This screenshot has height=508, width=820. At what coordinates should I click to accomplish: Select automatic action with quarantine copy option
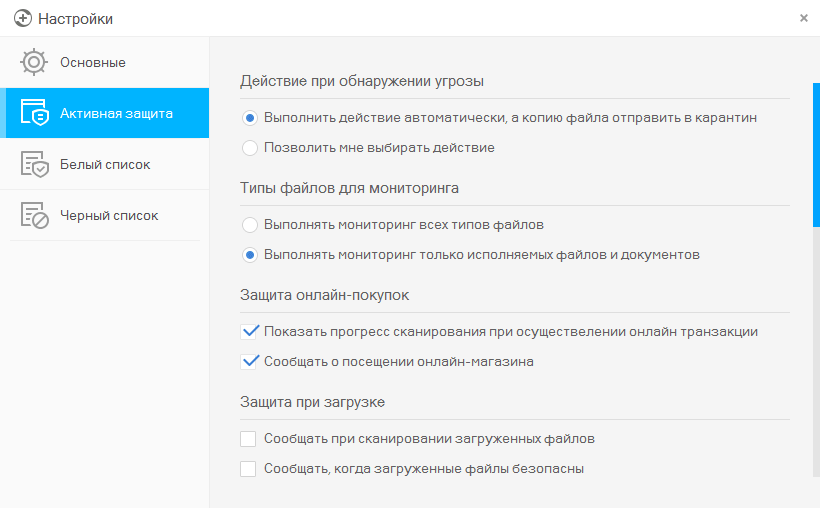coord(250,117)
